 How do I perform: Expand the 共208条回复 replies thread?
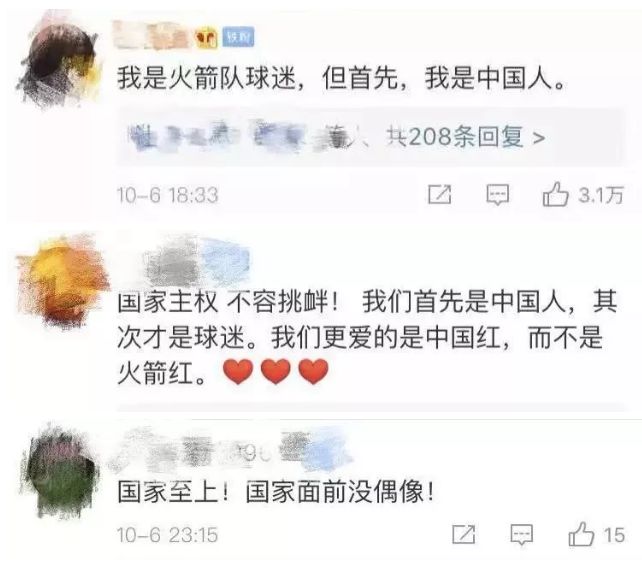pos(371,137)
